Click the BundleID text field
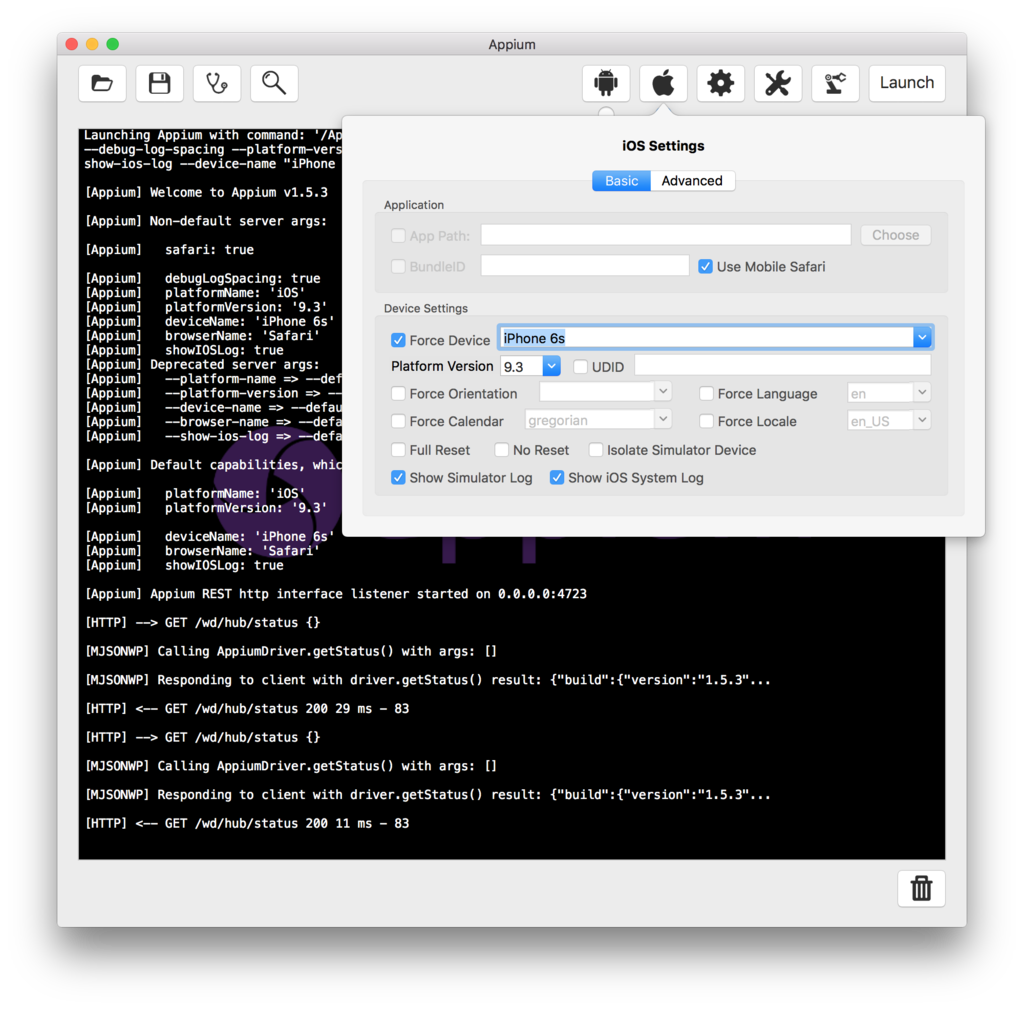The height and width of the screenshot is (1009, 1024). [584, 266]
